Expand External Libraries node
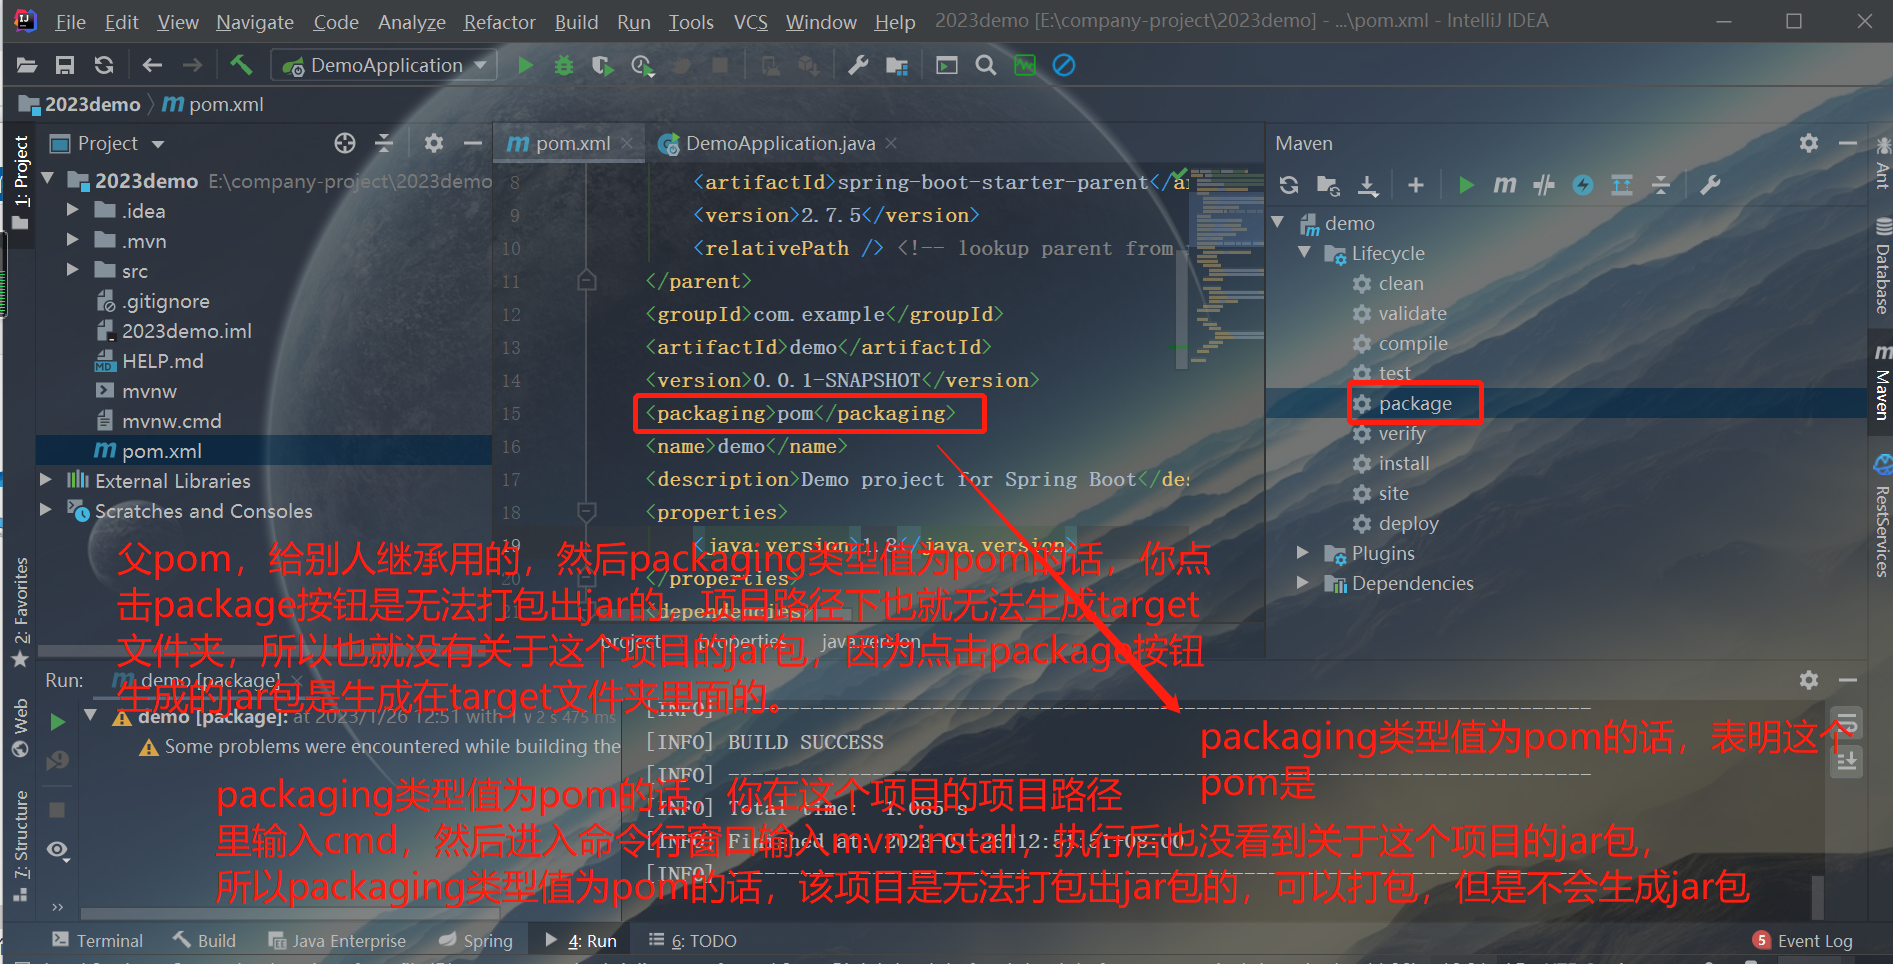 point(45,481)
